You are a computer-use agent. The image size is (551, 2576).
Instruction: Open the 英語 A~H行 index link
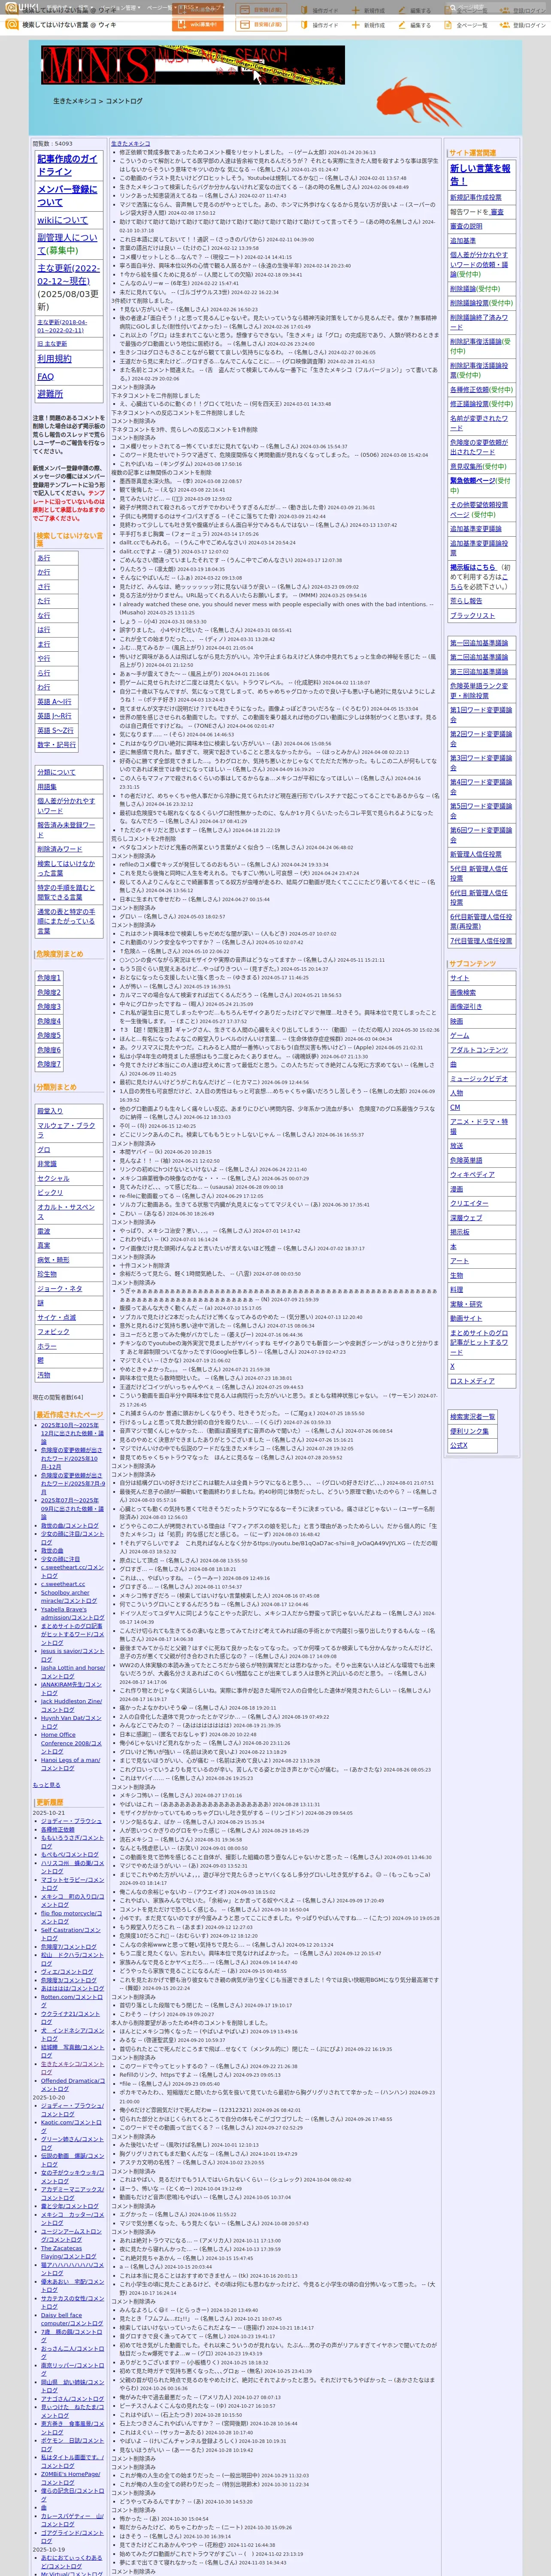point(55,702)
